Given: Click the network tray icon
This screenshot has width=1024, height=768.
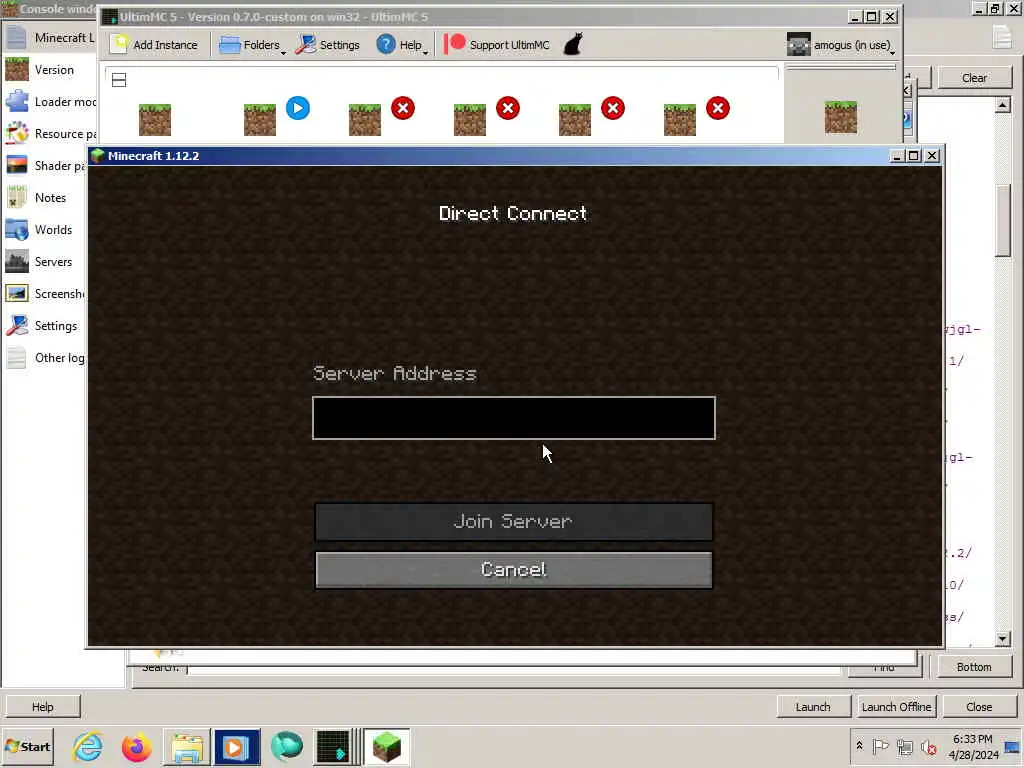Looking at the screenshot, I should tap(904, 746).
